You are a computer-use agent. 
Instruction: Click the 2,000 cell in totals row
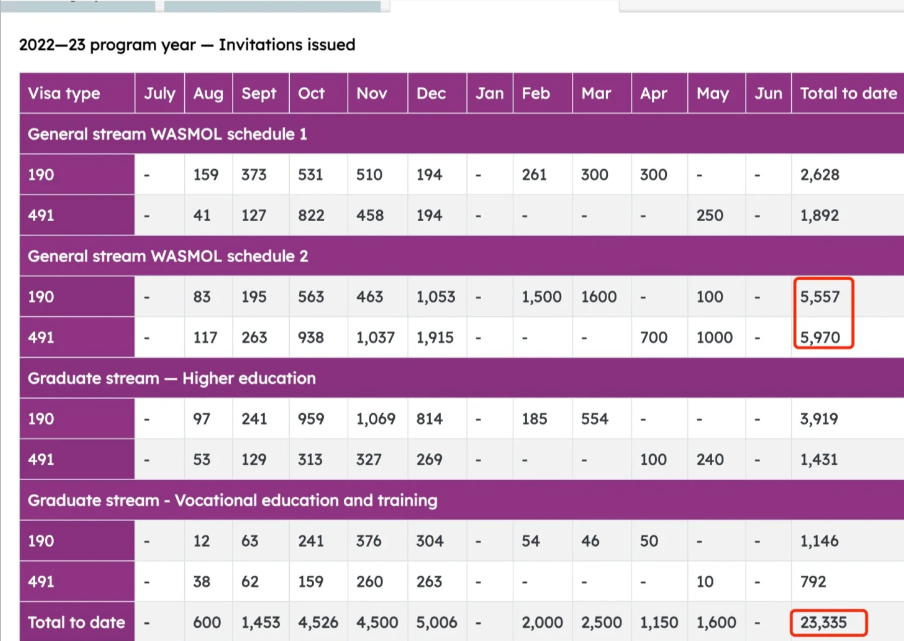coord(543,623)
